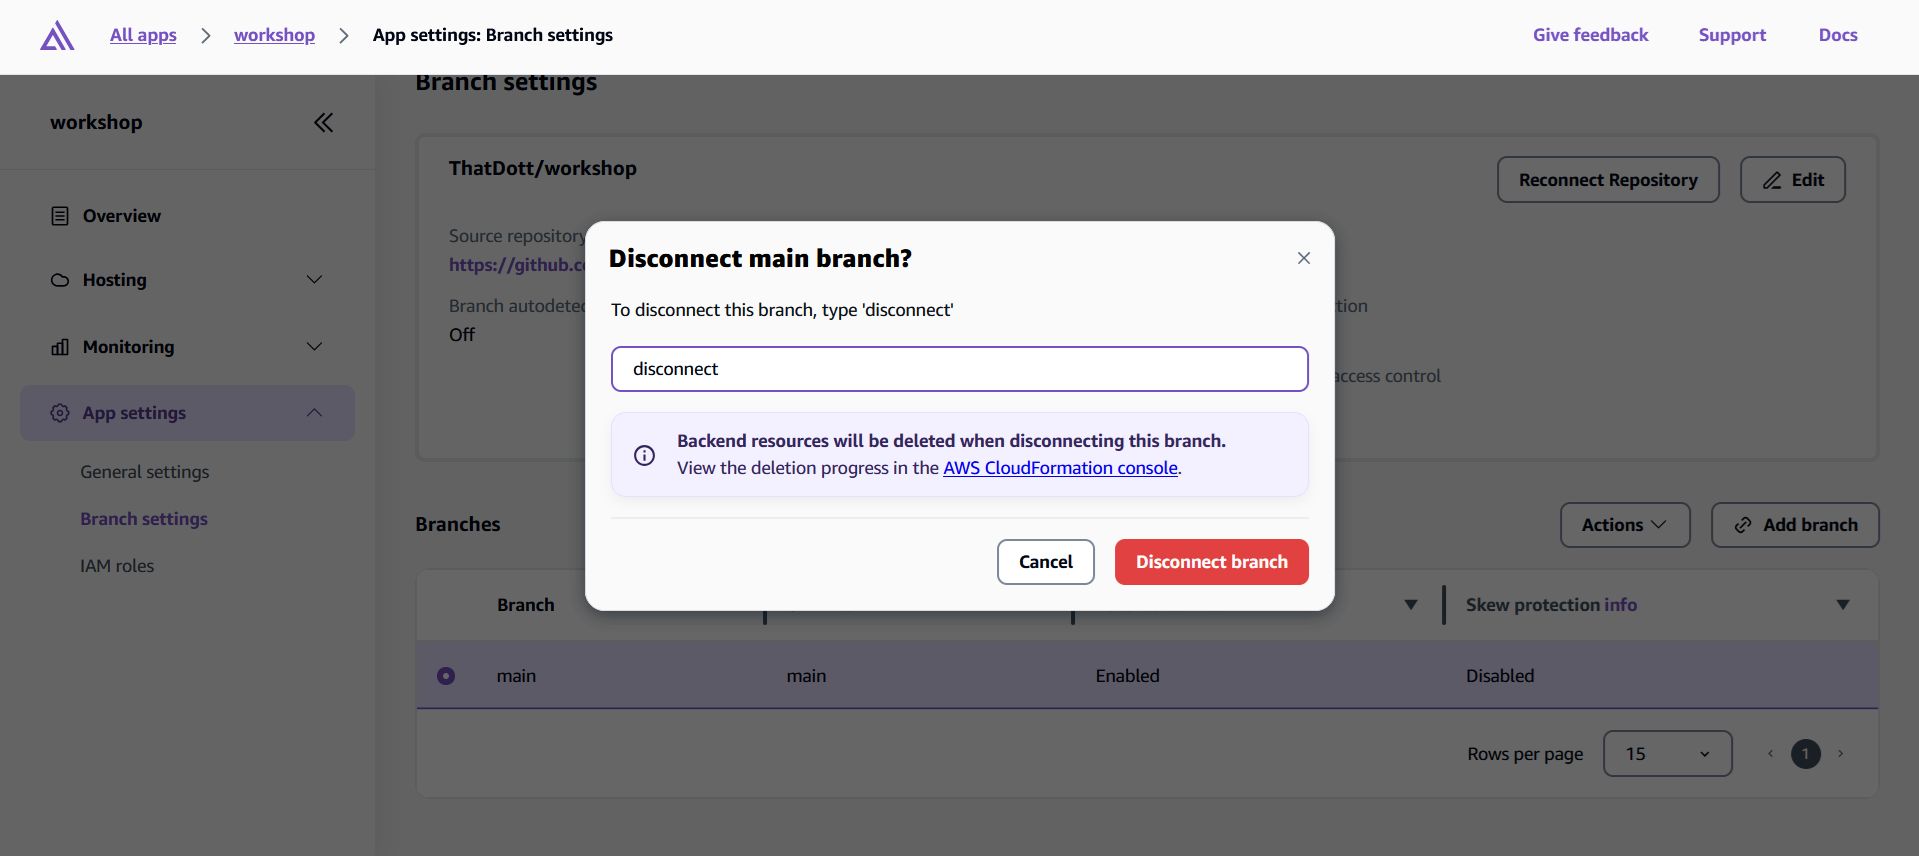Click the AWS Amplify logo icon
Image resolution: width=1919 pixels, height=856 pixels.
[57, 35]
